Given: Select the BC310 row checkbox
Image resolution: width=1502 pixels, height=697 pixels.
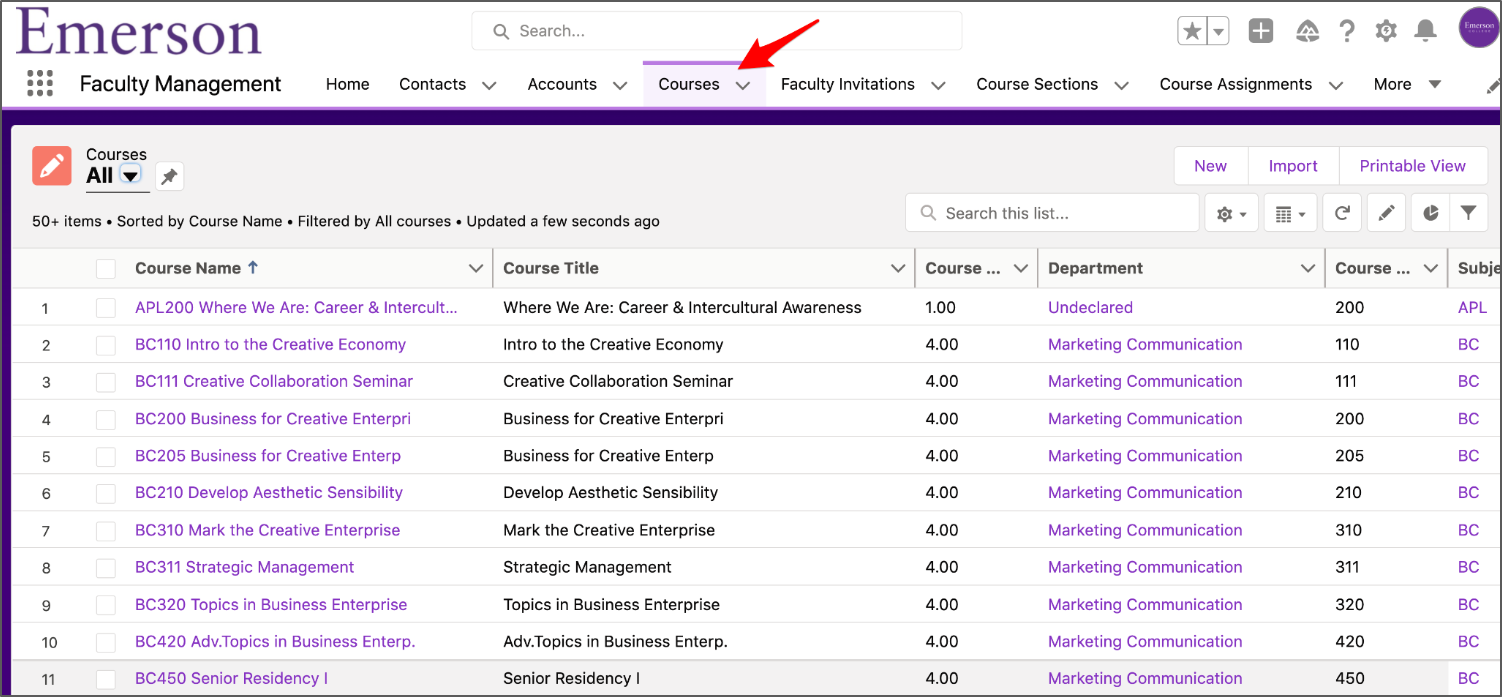Looking at the screenshot, I should point(106,531).
